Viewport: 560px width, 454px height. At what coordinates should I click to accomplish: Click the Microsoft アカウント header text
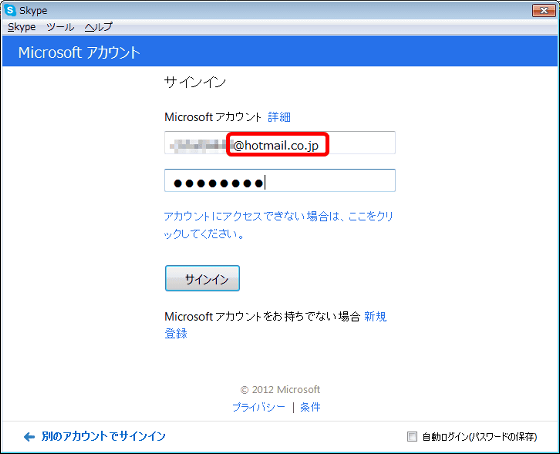(79, 53)
